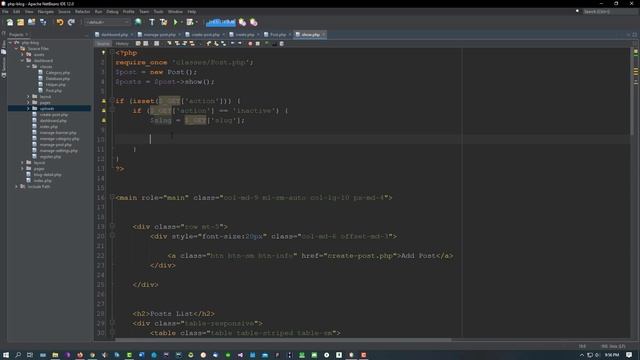Open the Run Project dropdown arrow
640x360 pixels.
point(181,22)
